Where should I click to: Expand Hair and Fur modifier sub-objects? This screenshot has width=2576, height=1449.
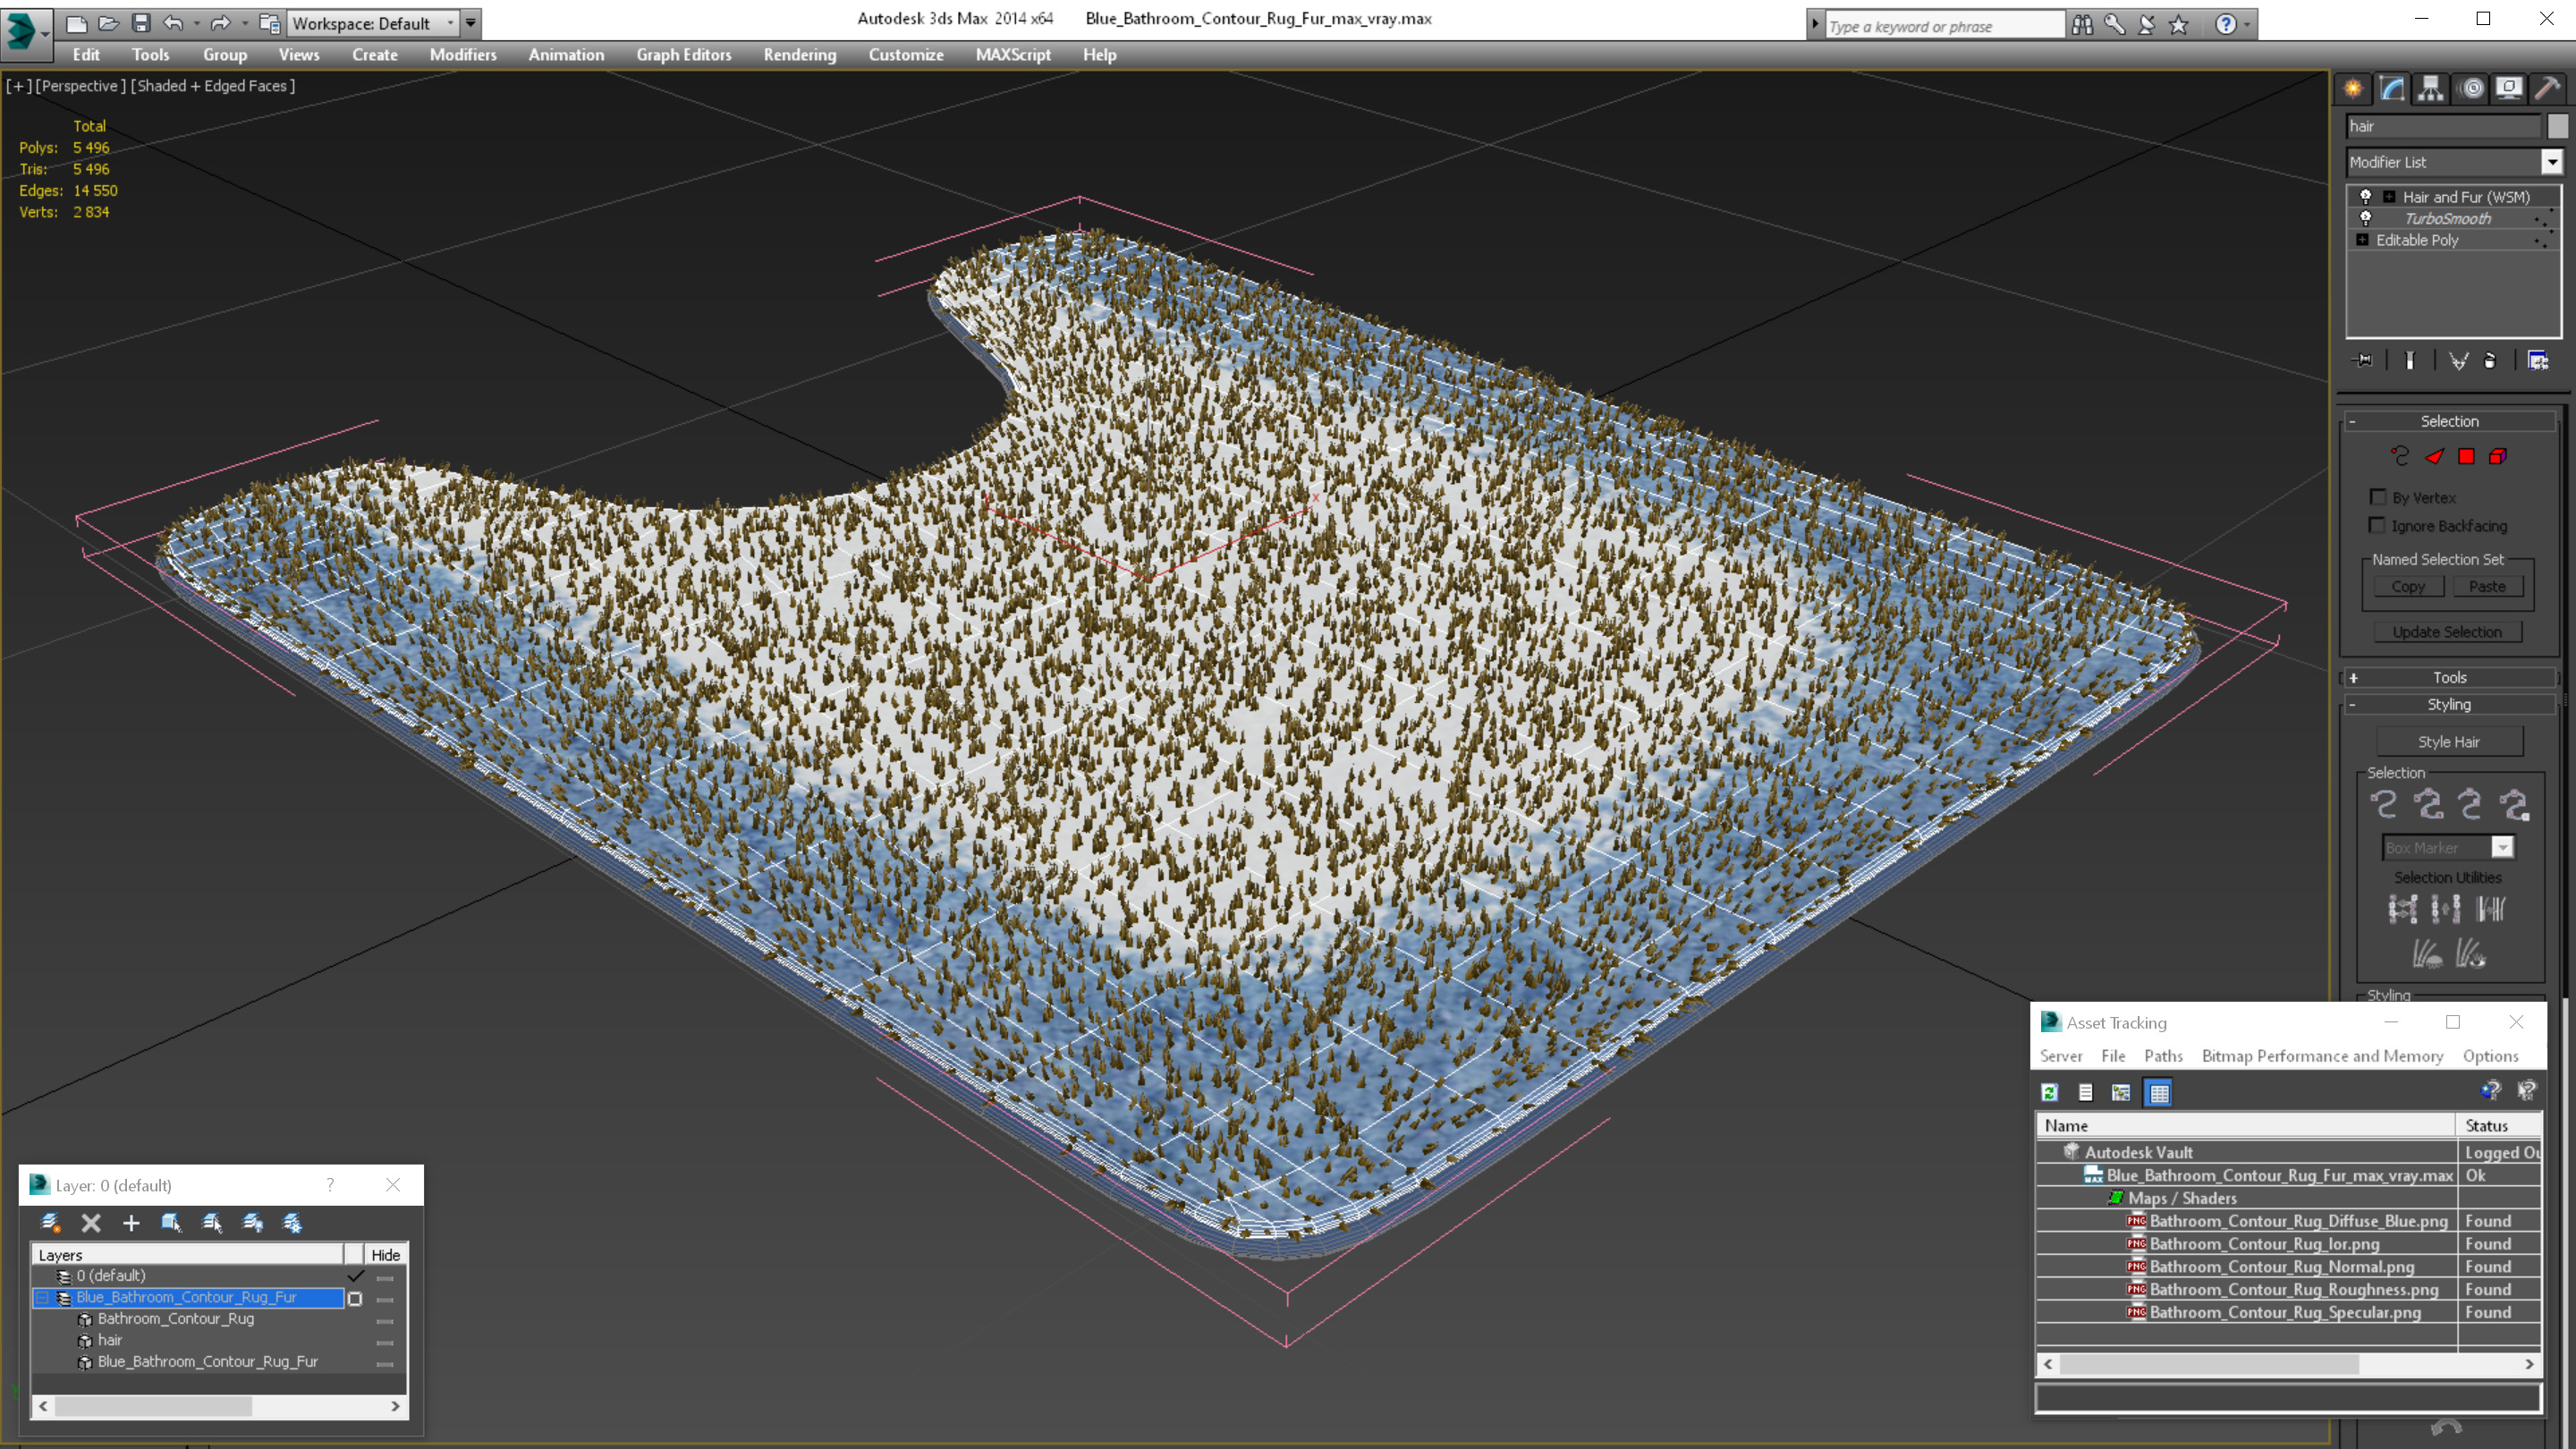2389,196
